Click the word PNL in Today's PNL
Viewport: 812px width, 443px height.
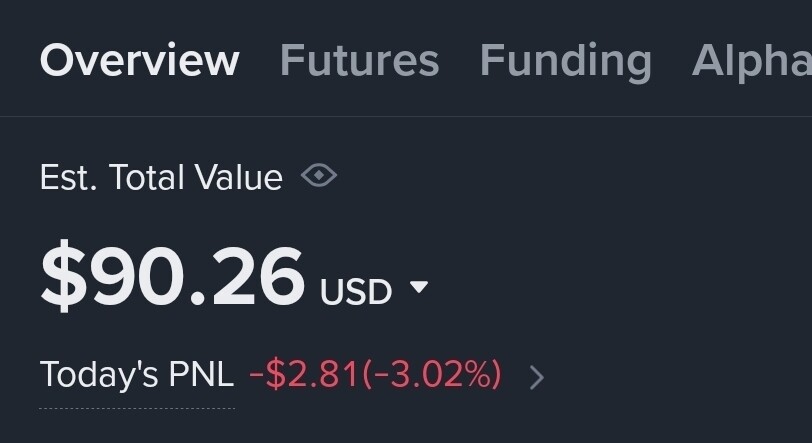(201, 375)
